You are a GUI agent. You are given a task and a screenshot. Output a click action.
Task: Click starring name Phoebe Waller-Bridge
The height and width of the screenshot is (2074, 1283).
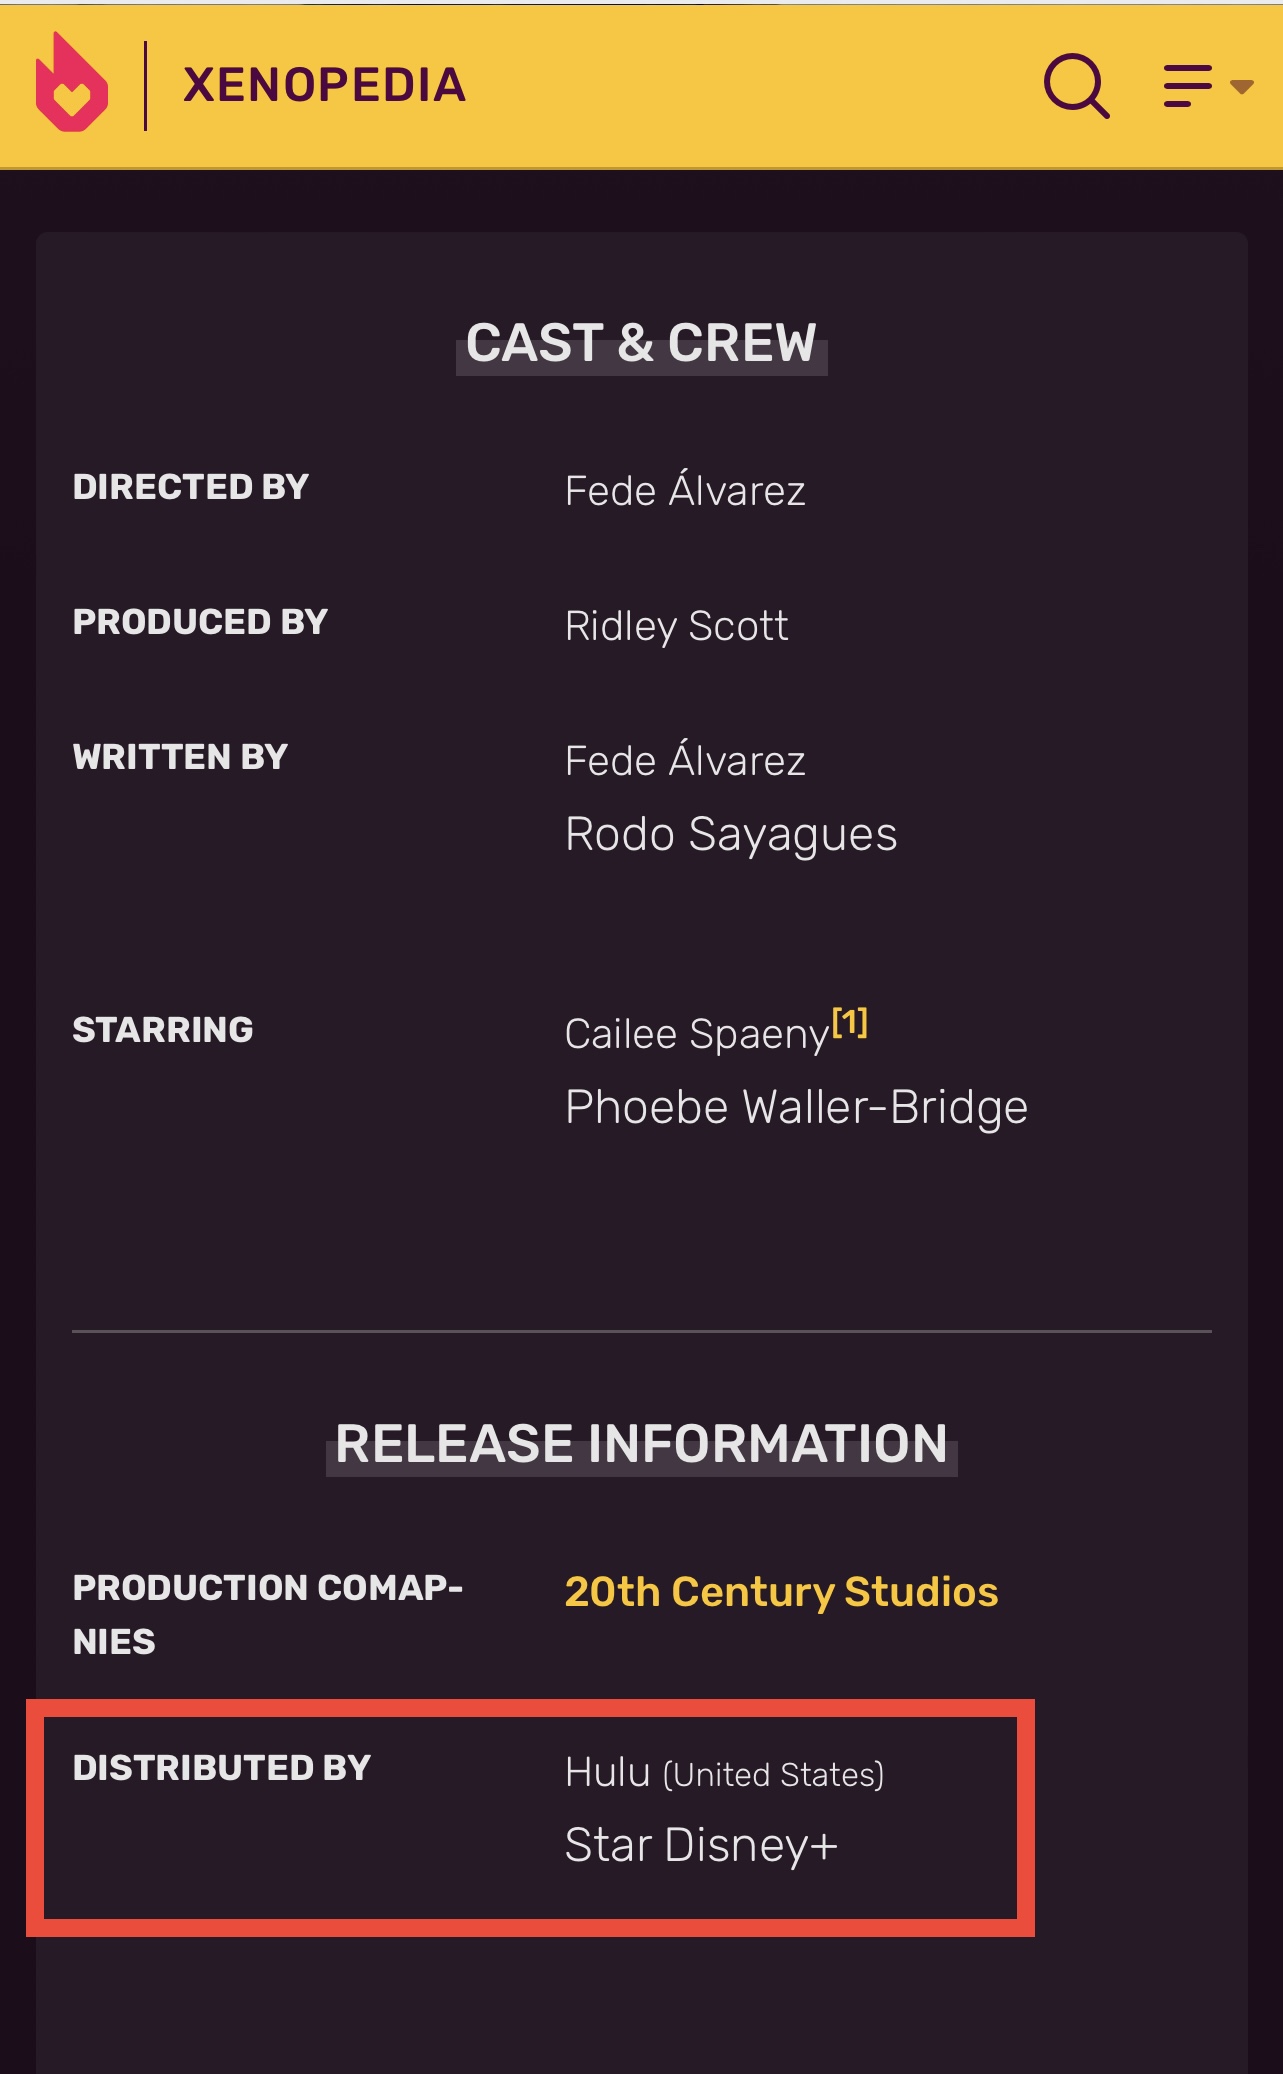pos(796,1108)
